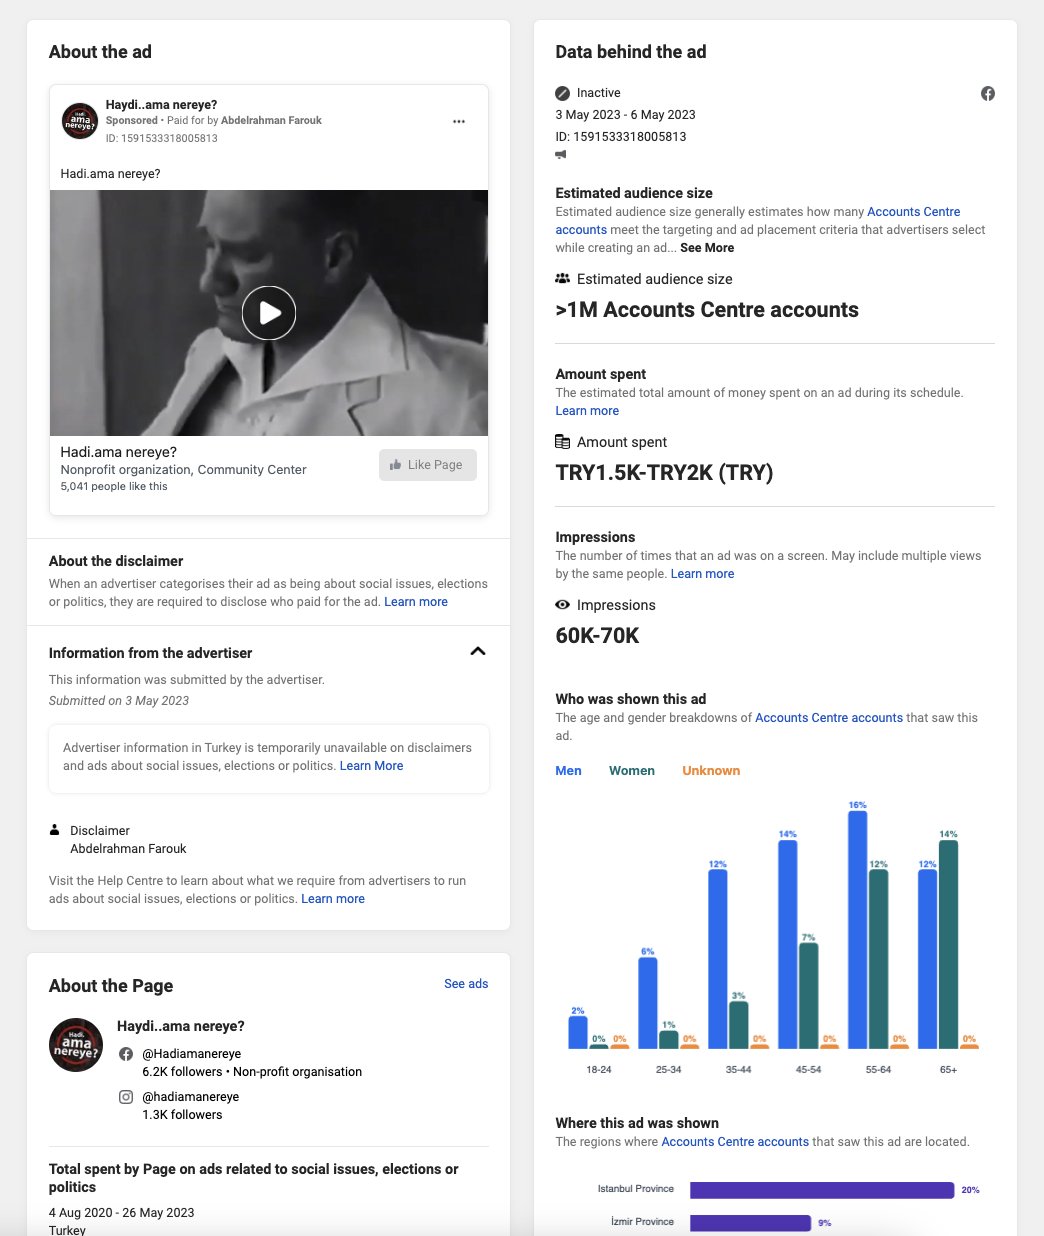This screenshot has width=1044, height=1236.
Task: Toggle the Men legend filter
Action: click(569, 771)
